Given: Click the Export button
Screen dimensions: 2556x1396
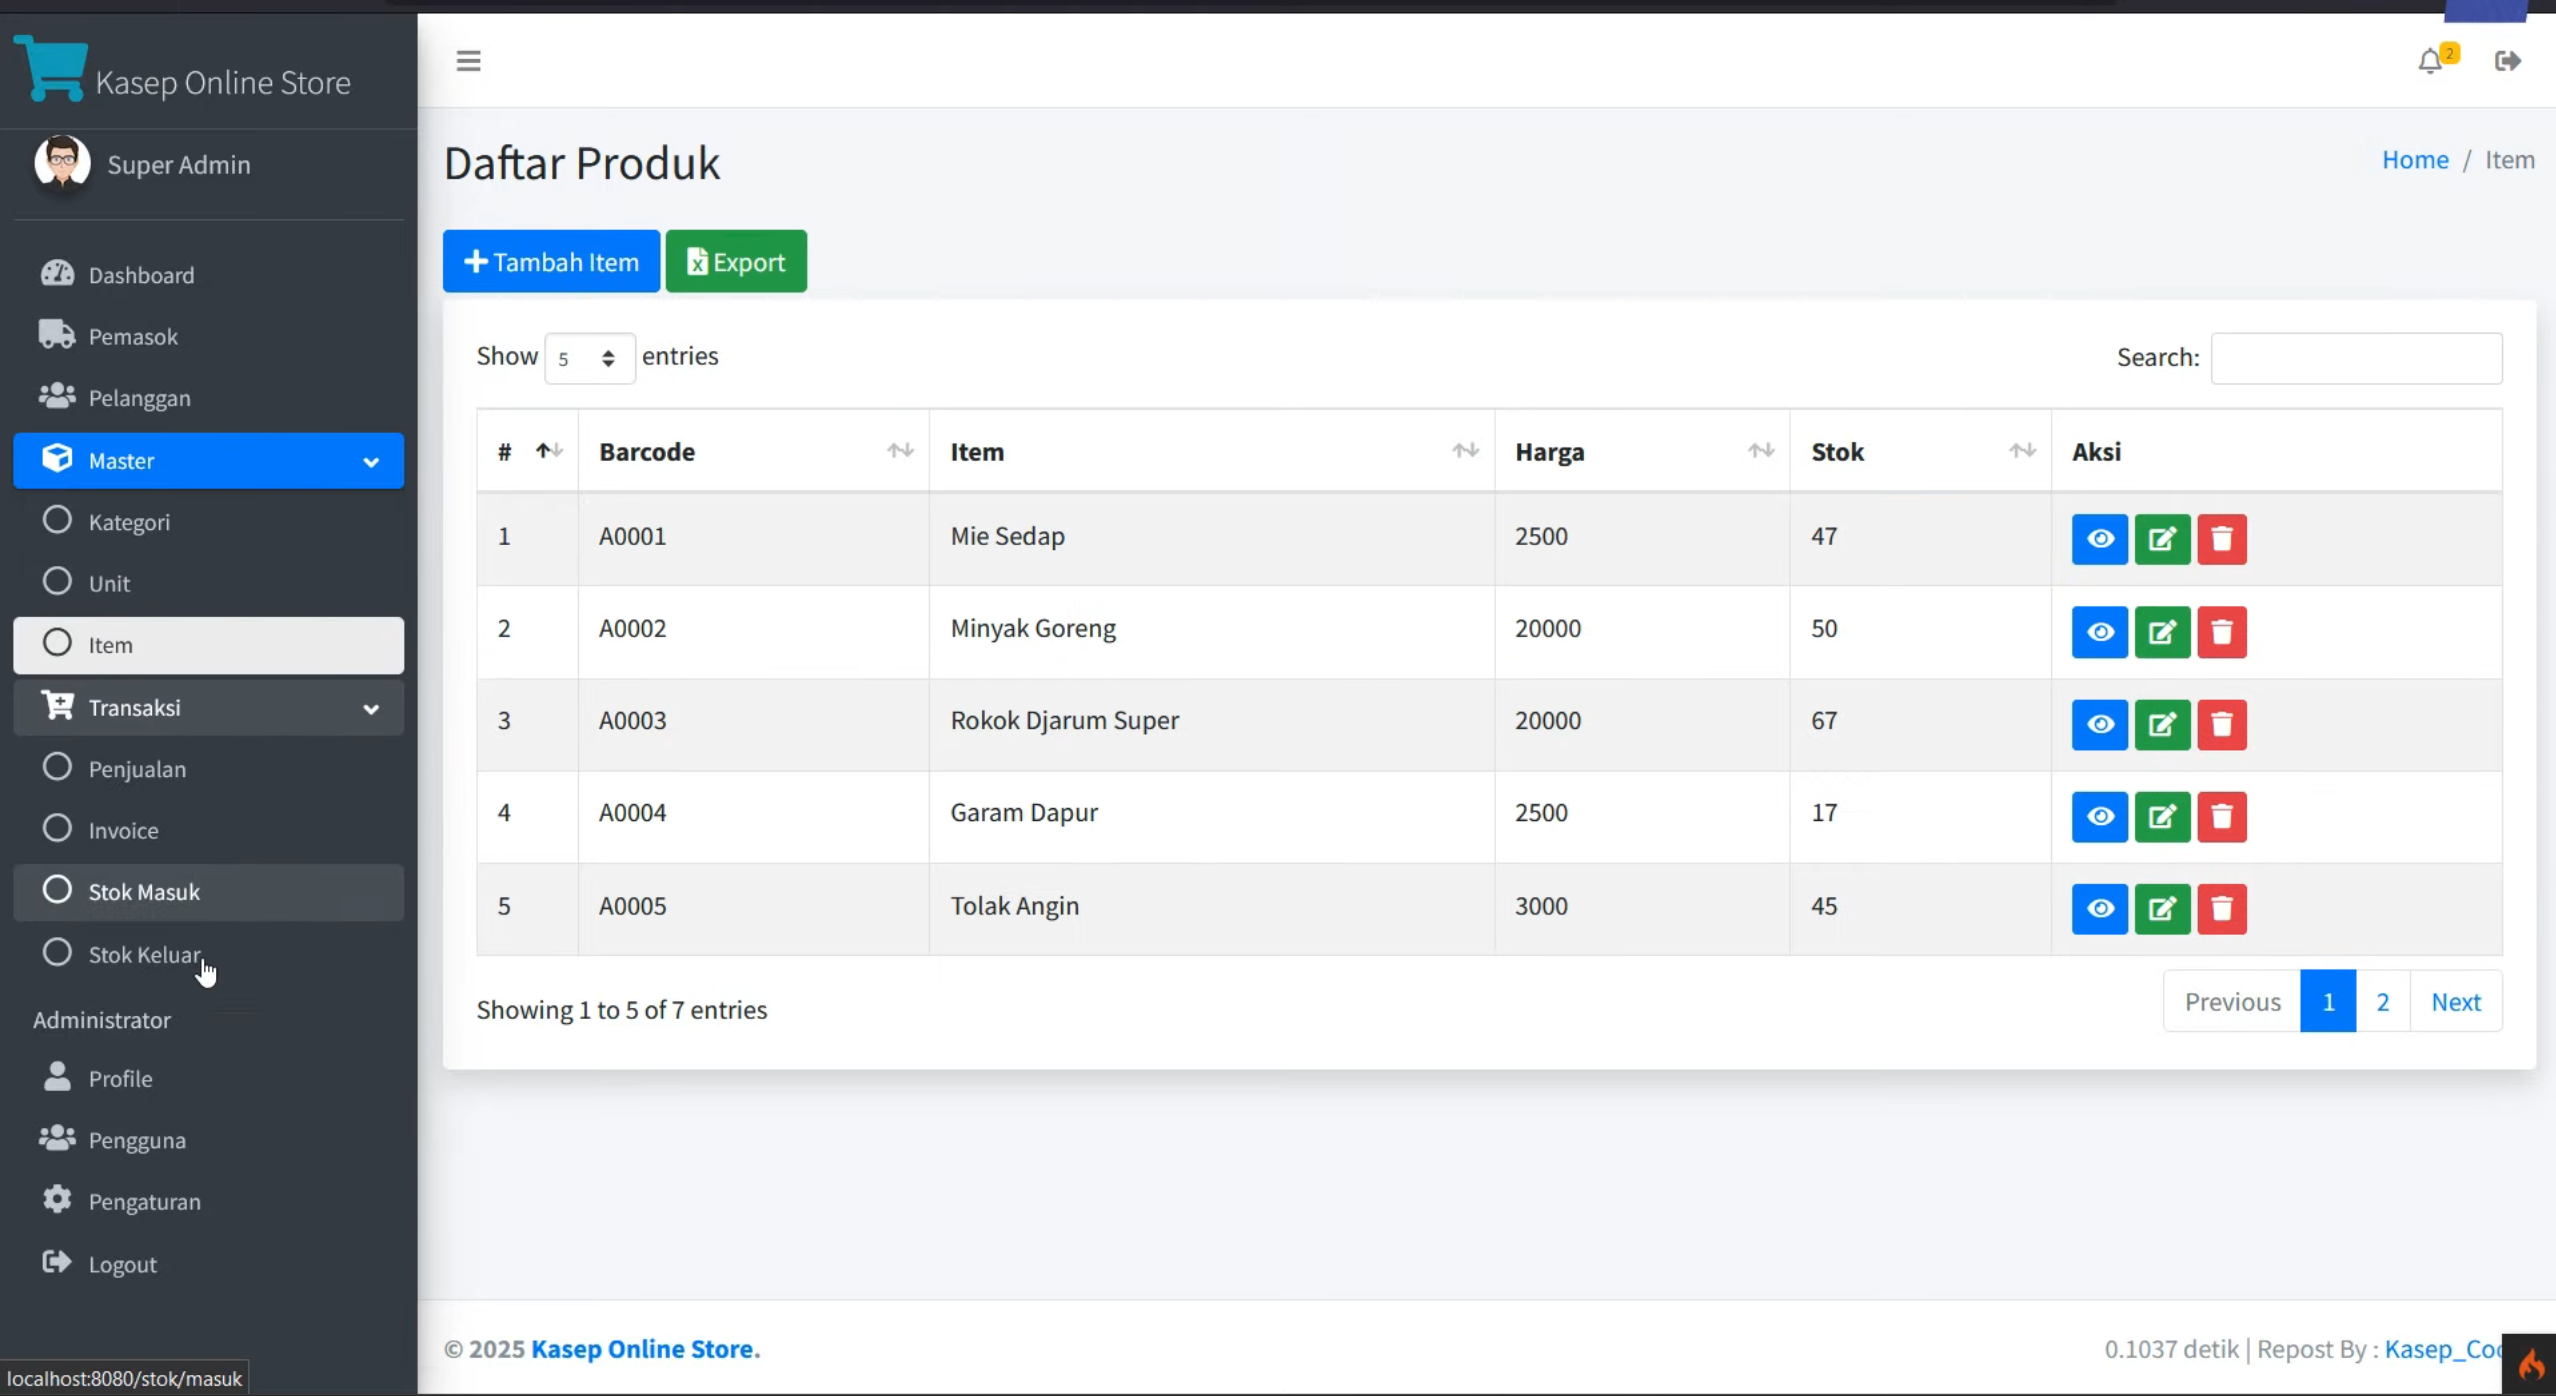Looking at the screenshot, I should coord(736,261).
